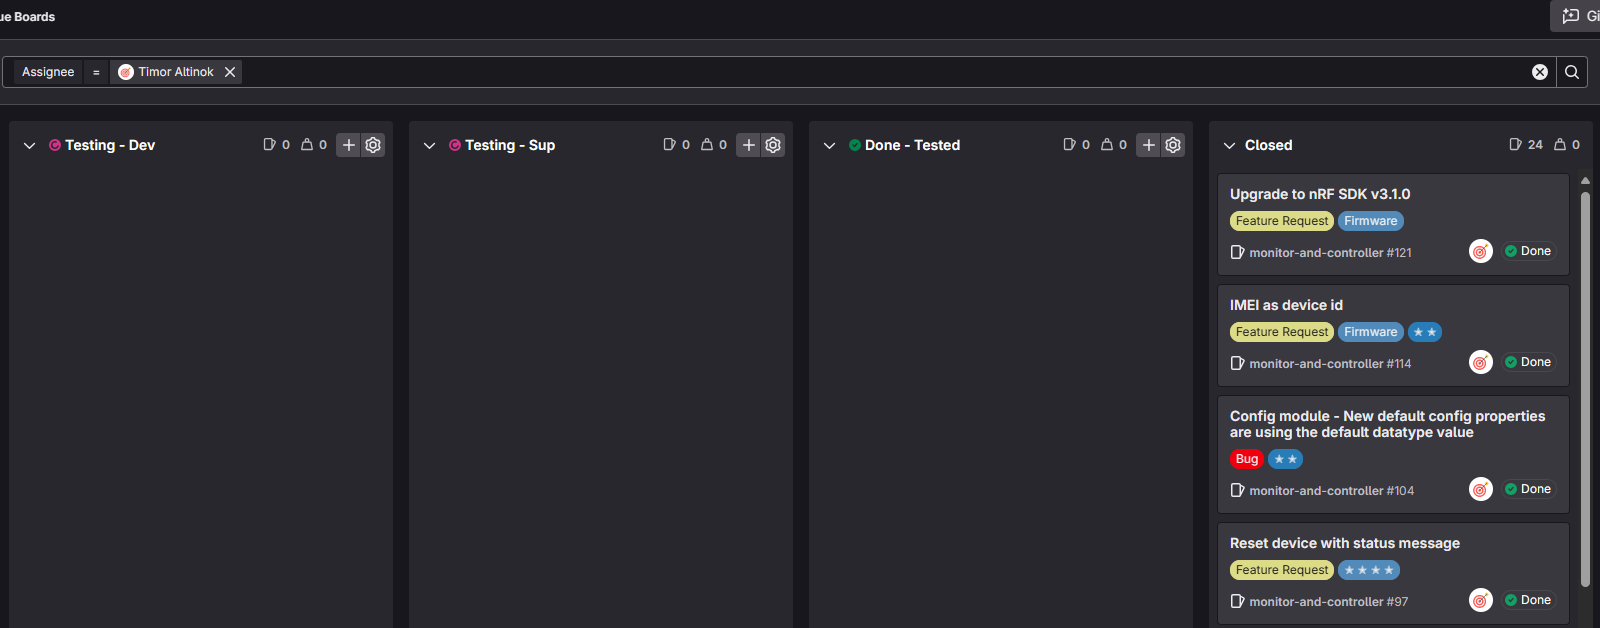The width and height of the screenshot is (1600, 628).
Task: Collapse the Done - Tested list
Action: 829,146
